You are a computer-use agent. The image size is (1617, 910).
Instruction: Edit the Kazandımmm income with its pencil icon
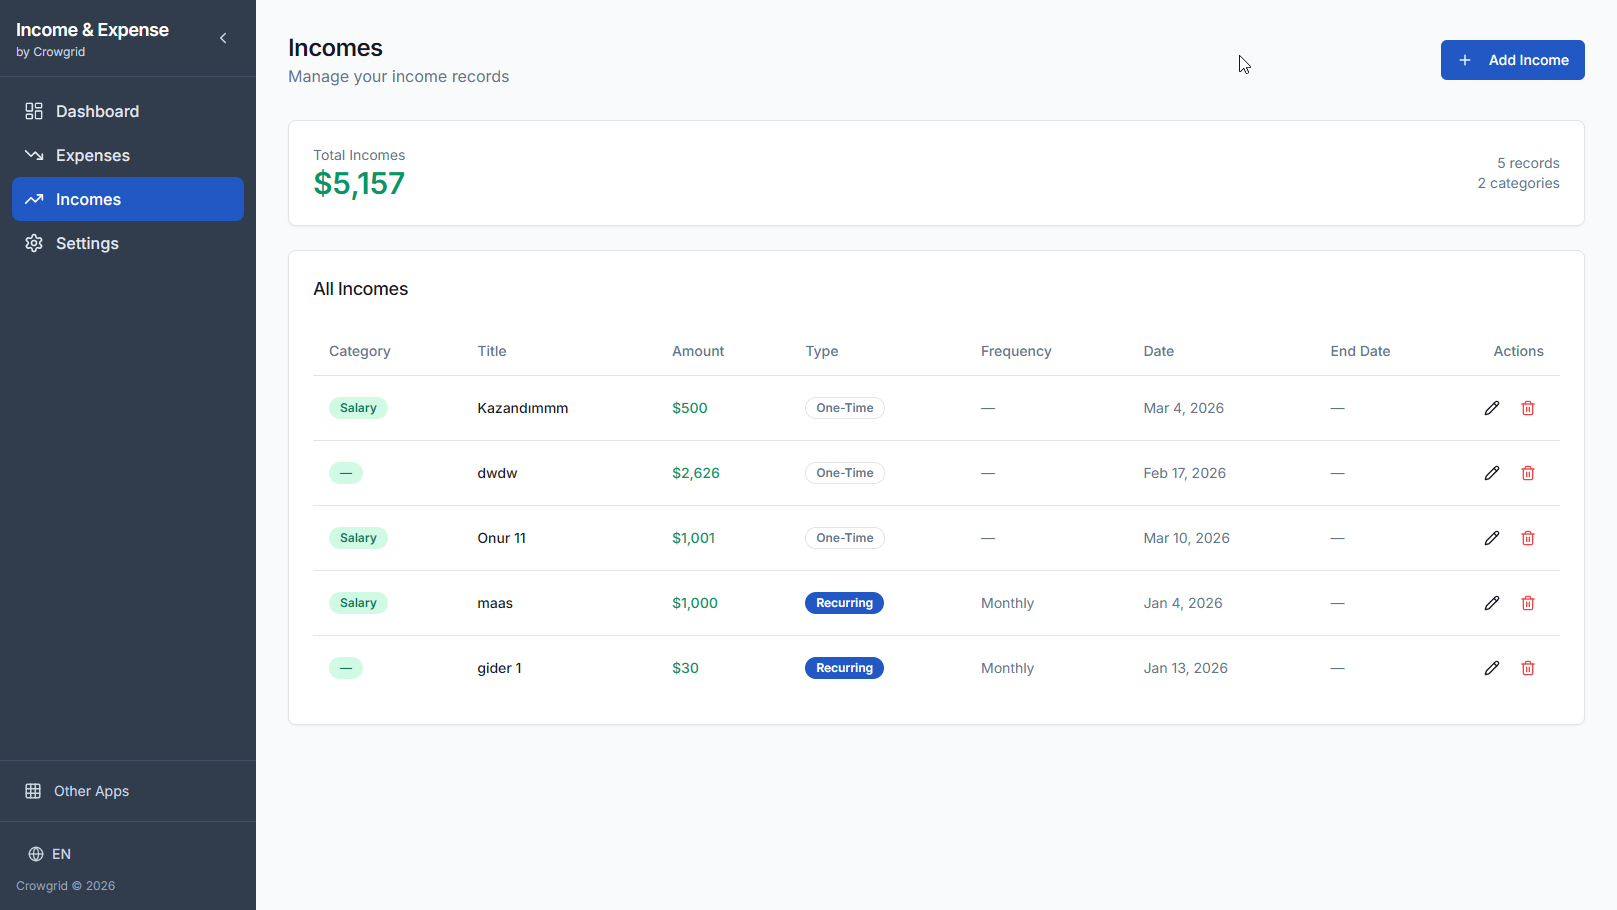pyautogui.click(x=1491, y=408)
